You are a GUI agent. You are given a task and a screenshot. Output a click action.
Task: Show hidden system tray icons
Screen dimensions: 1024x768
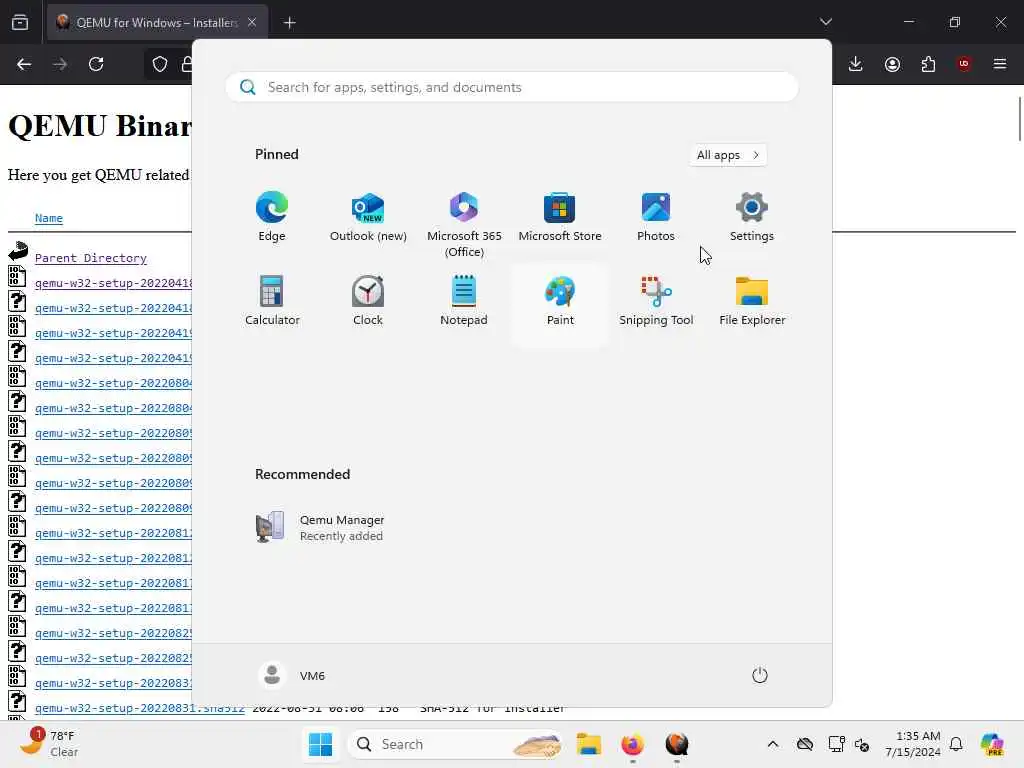[773, 744]
